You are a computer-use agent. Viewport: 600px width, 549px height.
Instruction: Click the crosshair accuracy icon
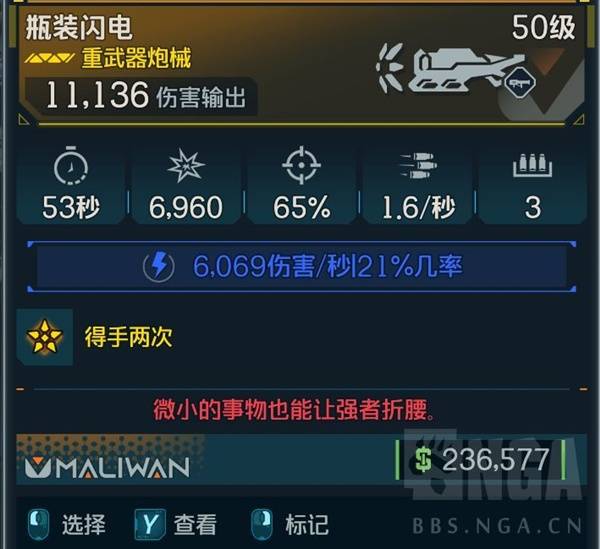click(301, 165)
